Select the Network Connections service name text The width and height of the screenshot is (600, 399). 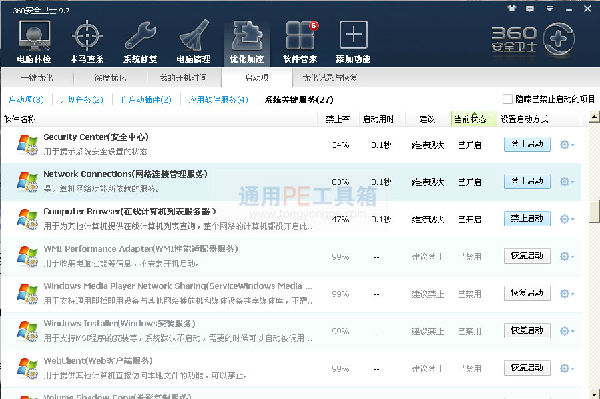pyautogui.click(x=126, y=174)
